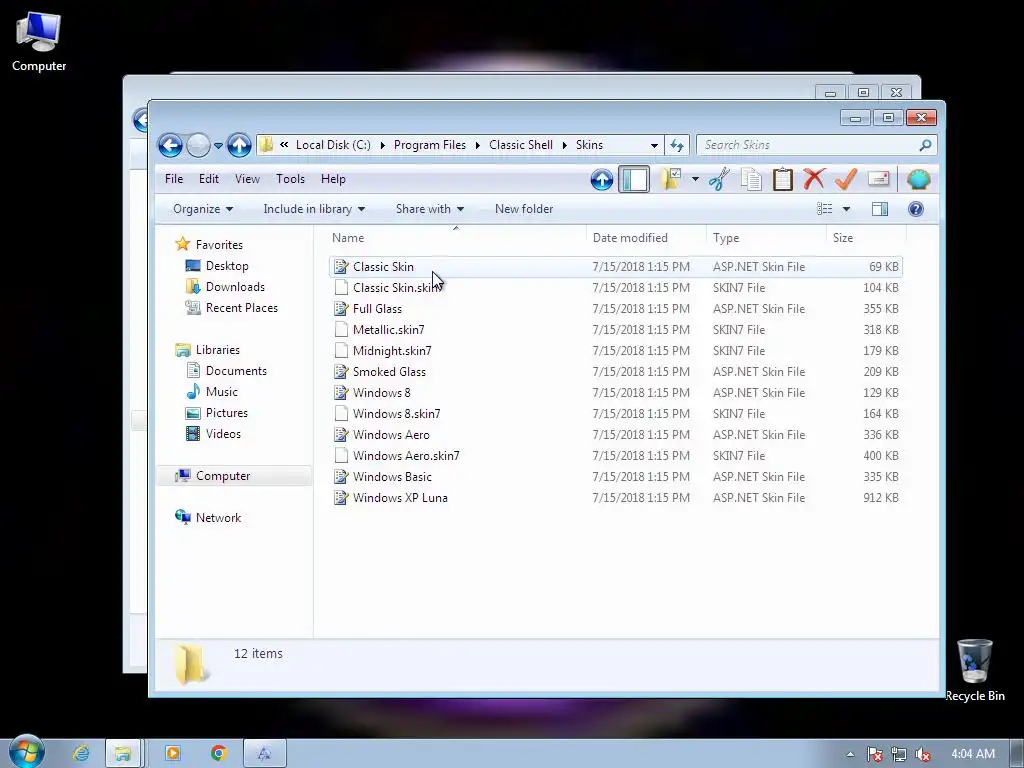Open Music library in navigation pane

pyautogui.click(x=221, y=392)
